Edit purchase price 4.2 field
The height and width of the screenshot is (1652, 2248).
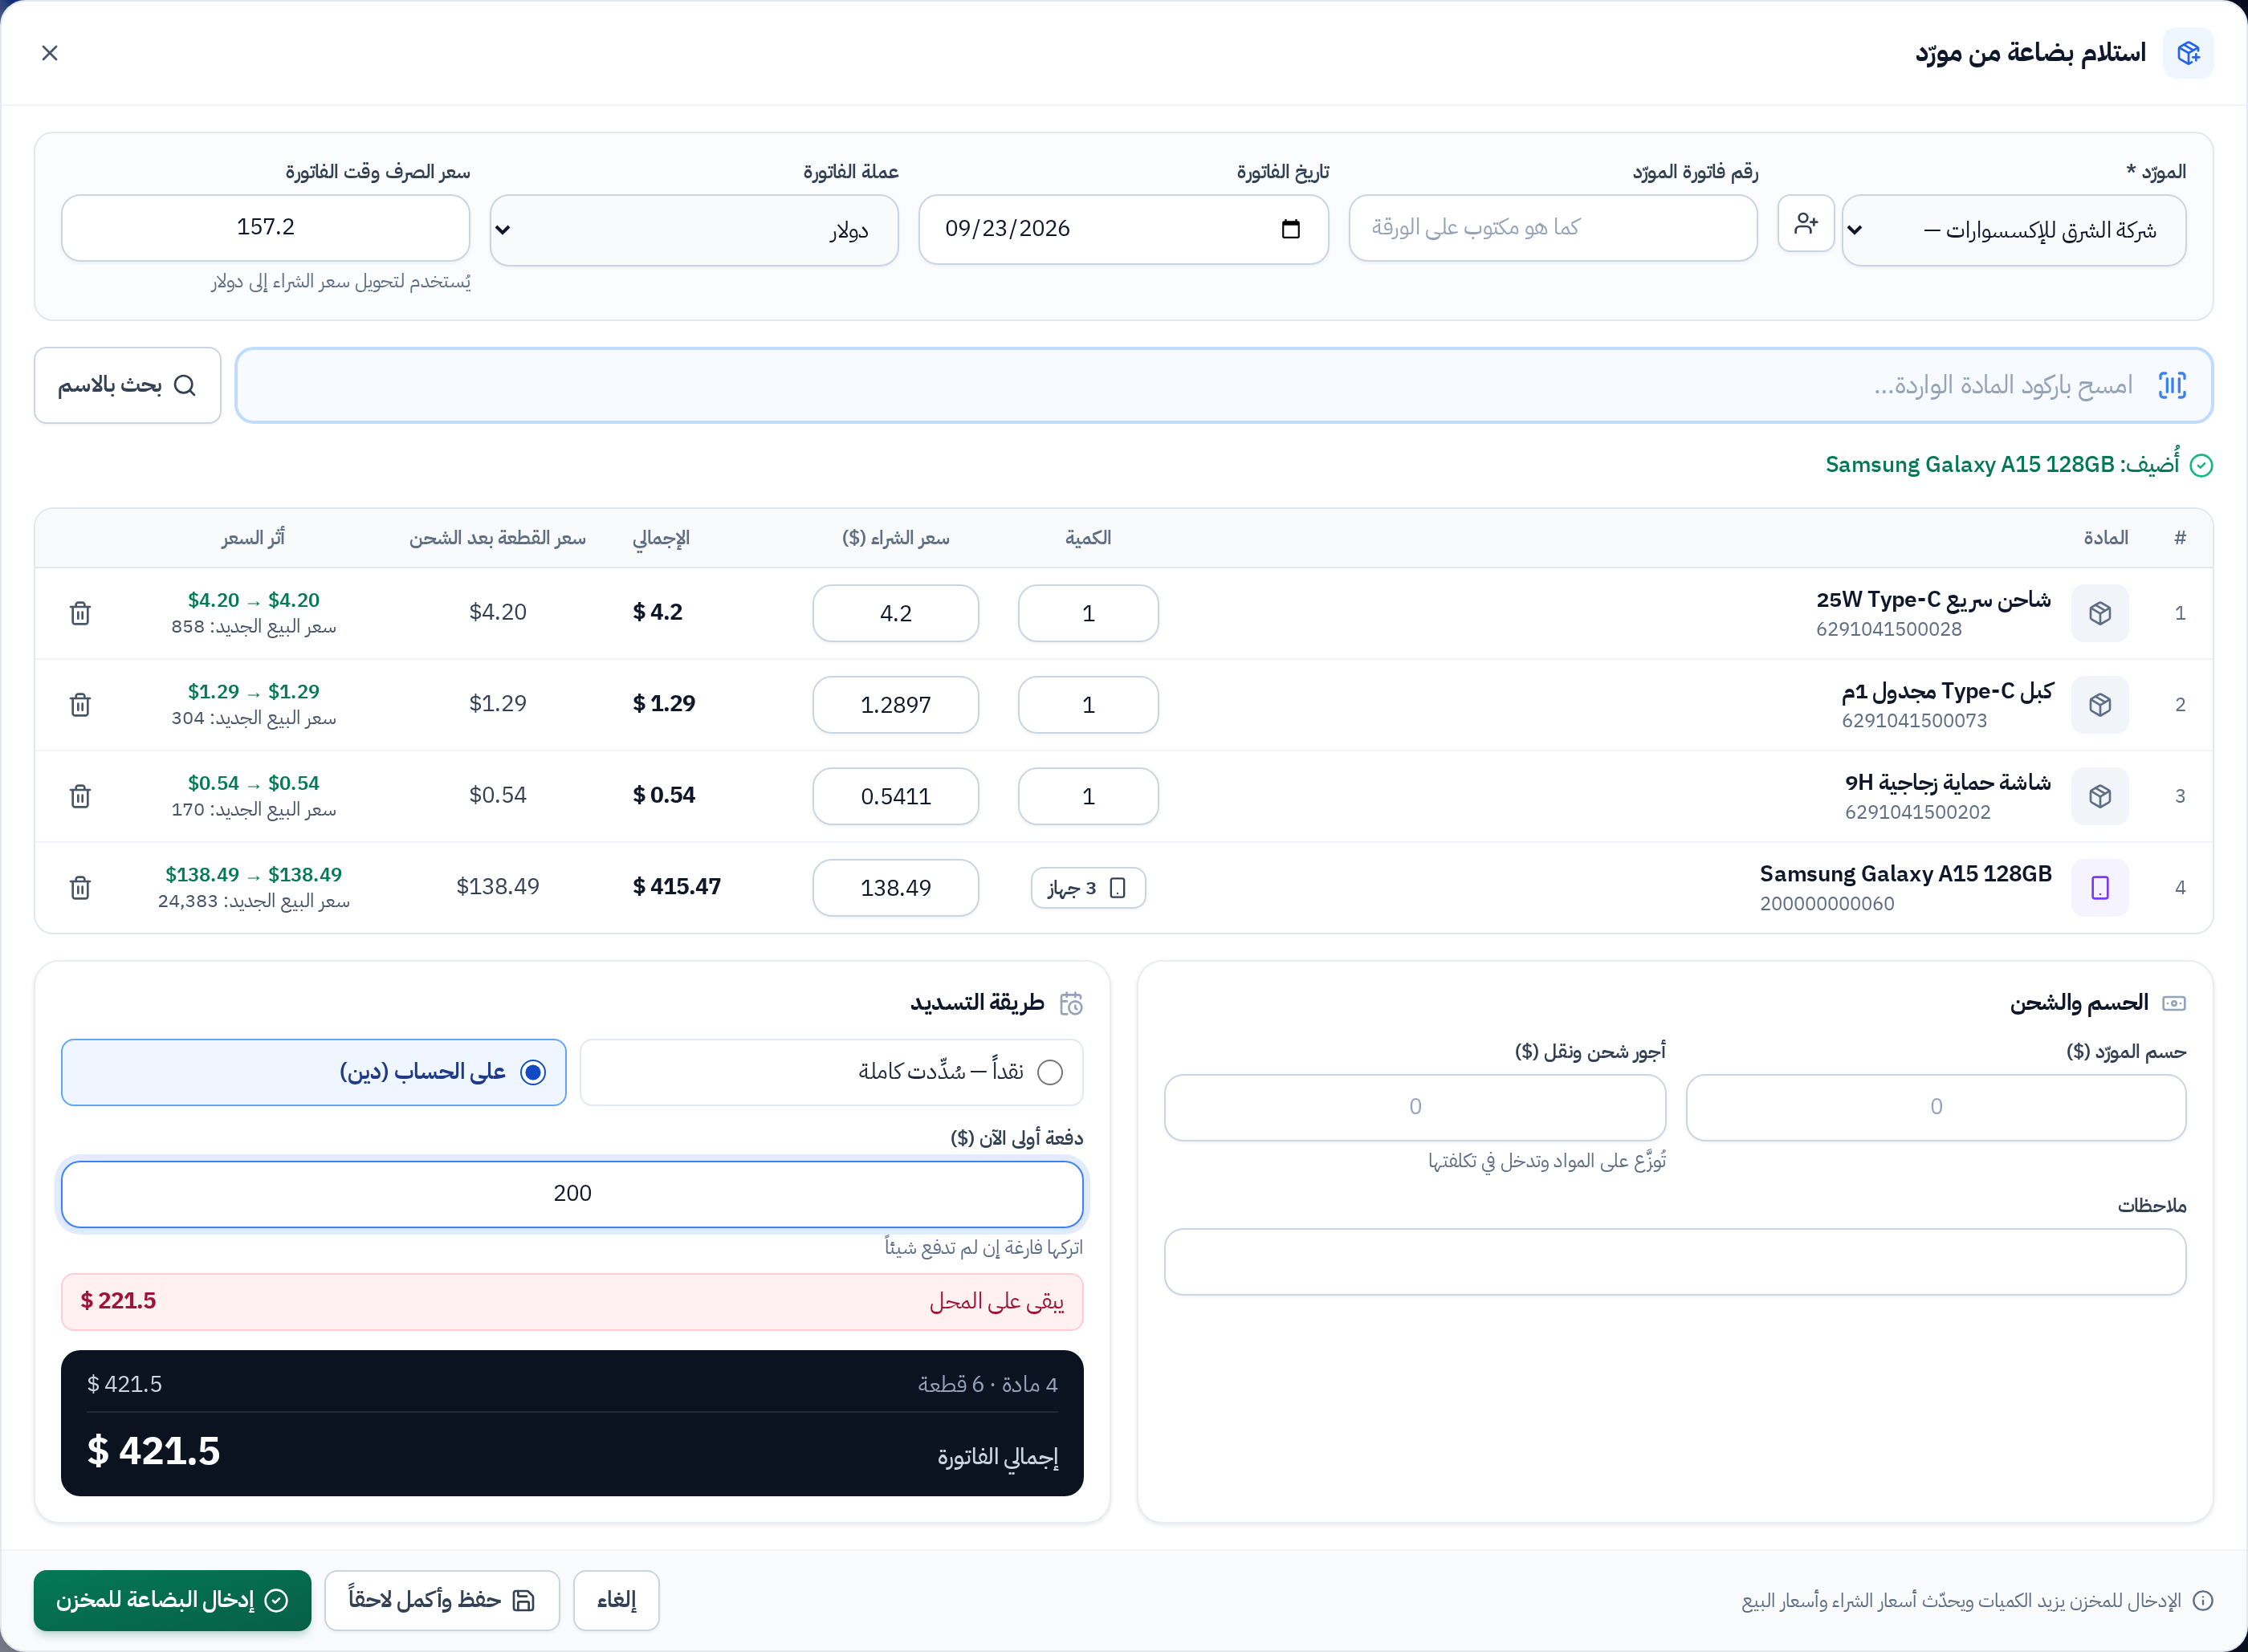pyautogui.click(x=896, y=613)
